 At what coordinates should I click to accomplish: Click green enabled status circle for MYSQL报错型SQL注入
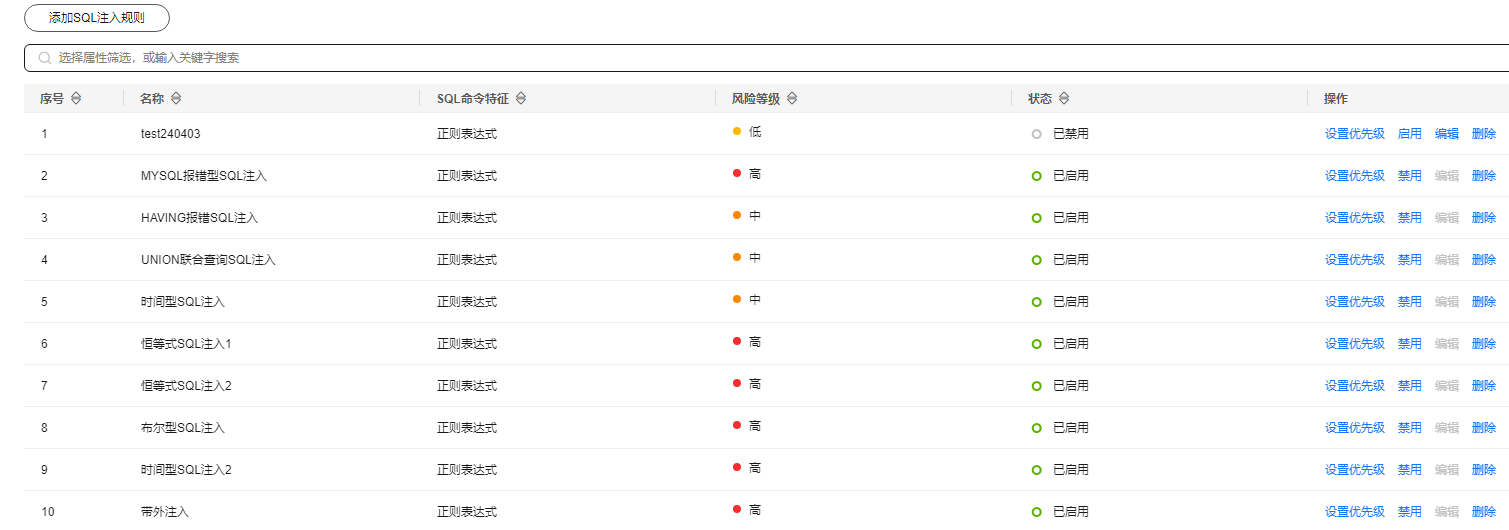[1037, 176]
